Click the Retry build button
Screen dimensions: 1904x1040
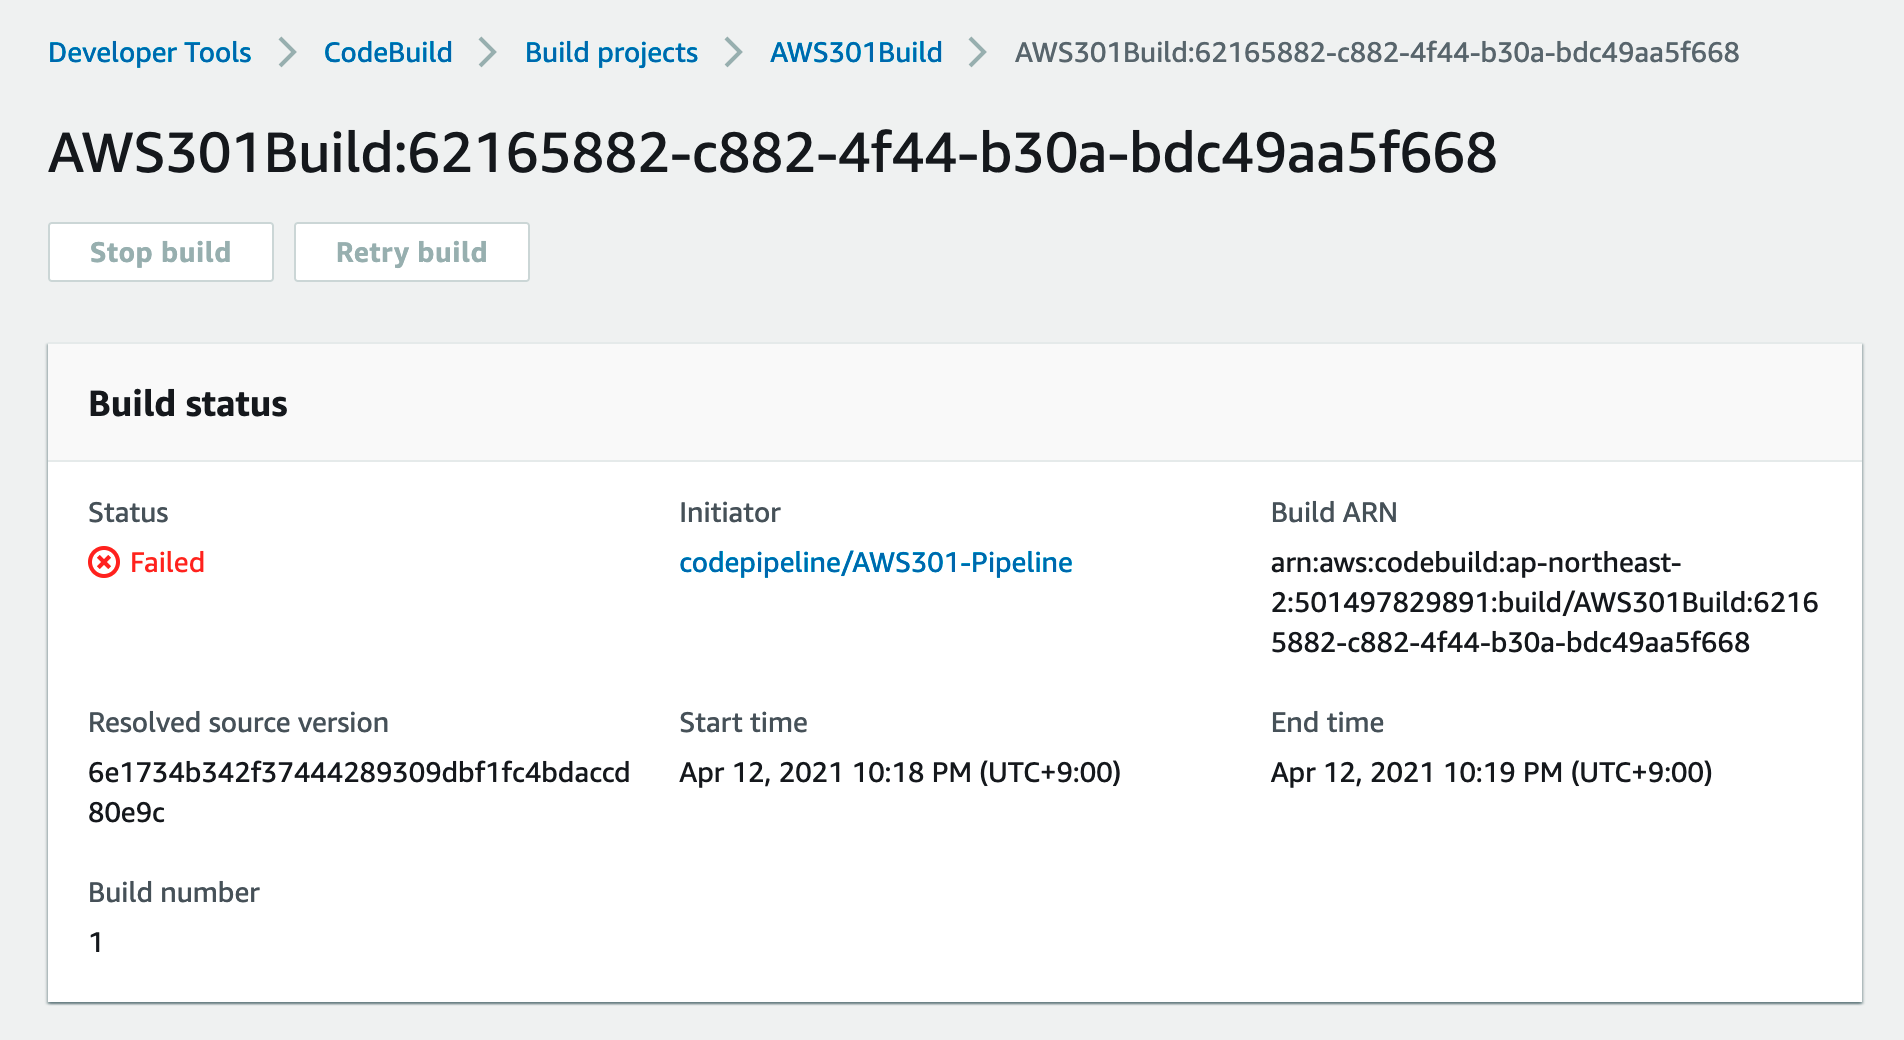tap(412, 252)
